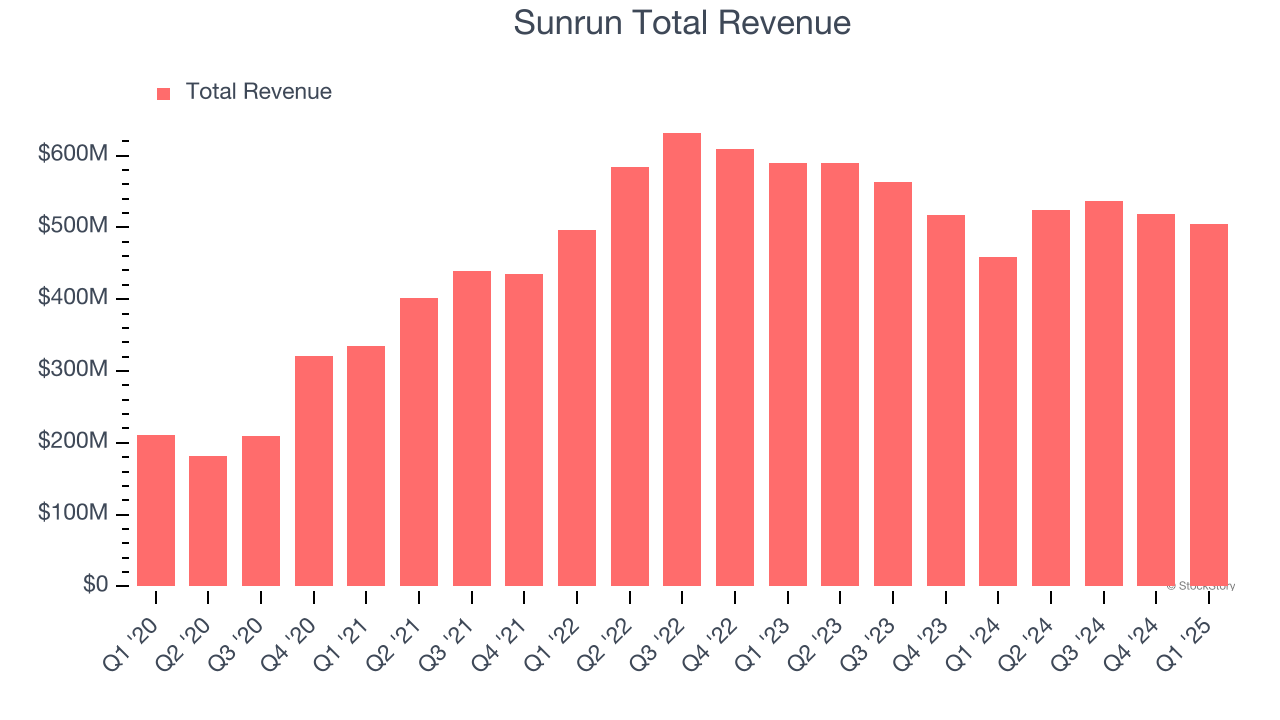
Task: Click the Total Revenue legend color swatch
Action: click(x=164, y=93)
